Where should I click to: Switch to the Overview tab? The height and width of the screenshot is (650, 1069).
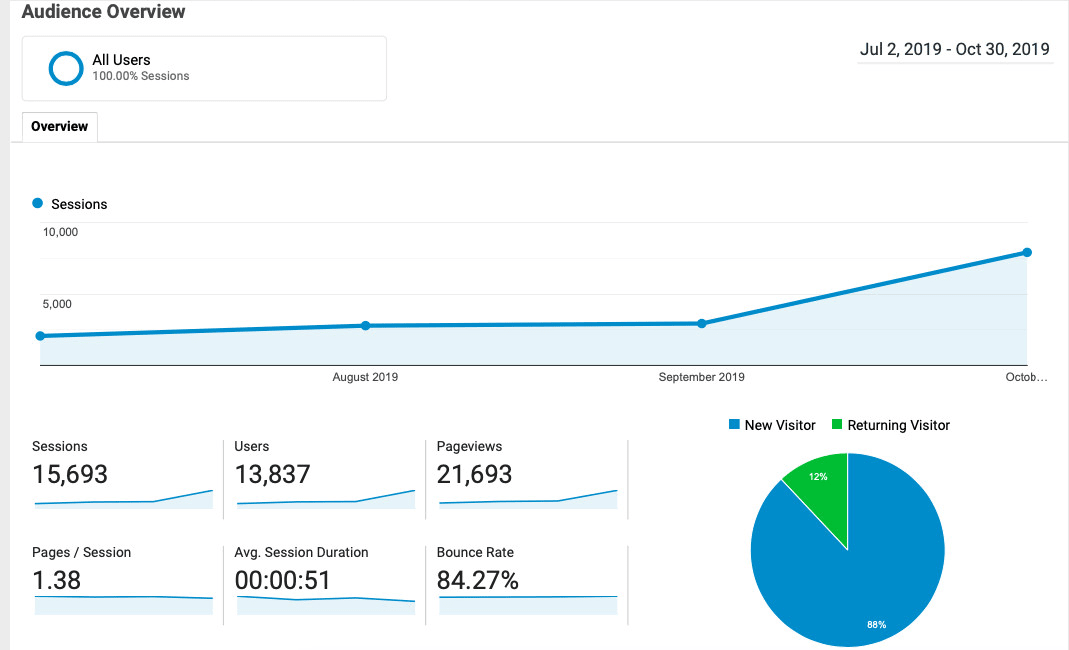coord(59,126)
